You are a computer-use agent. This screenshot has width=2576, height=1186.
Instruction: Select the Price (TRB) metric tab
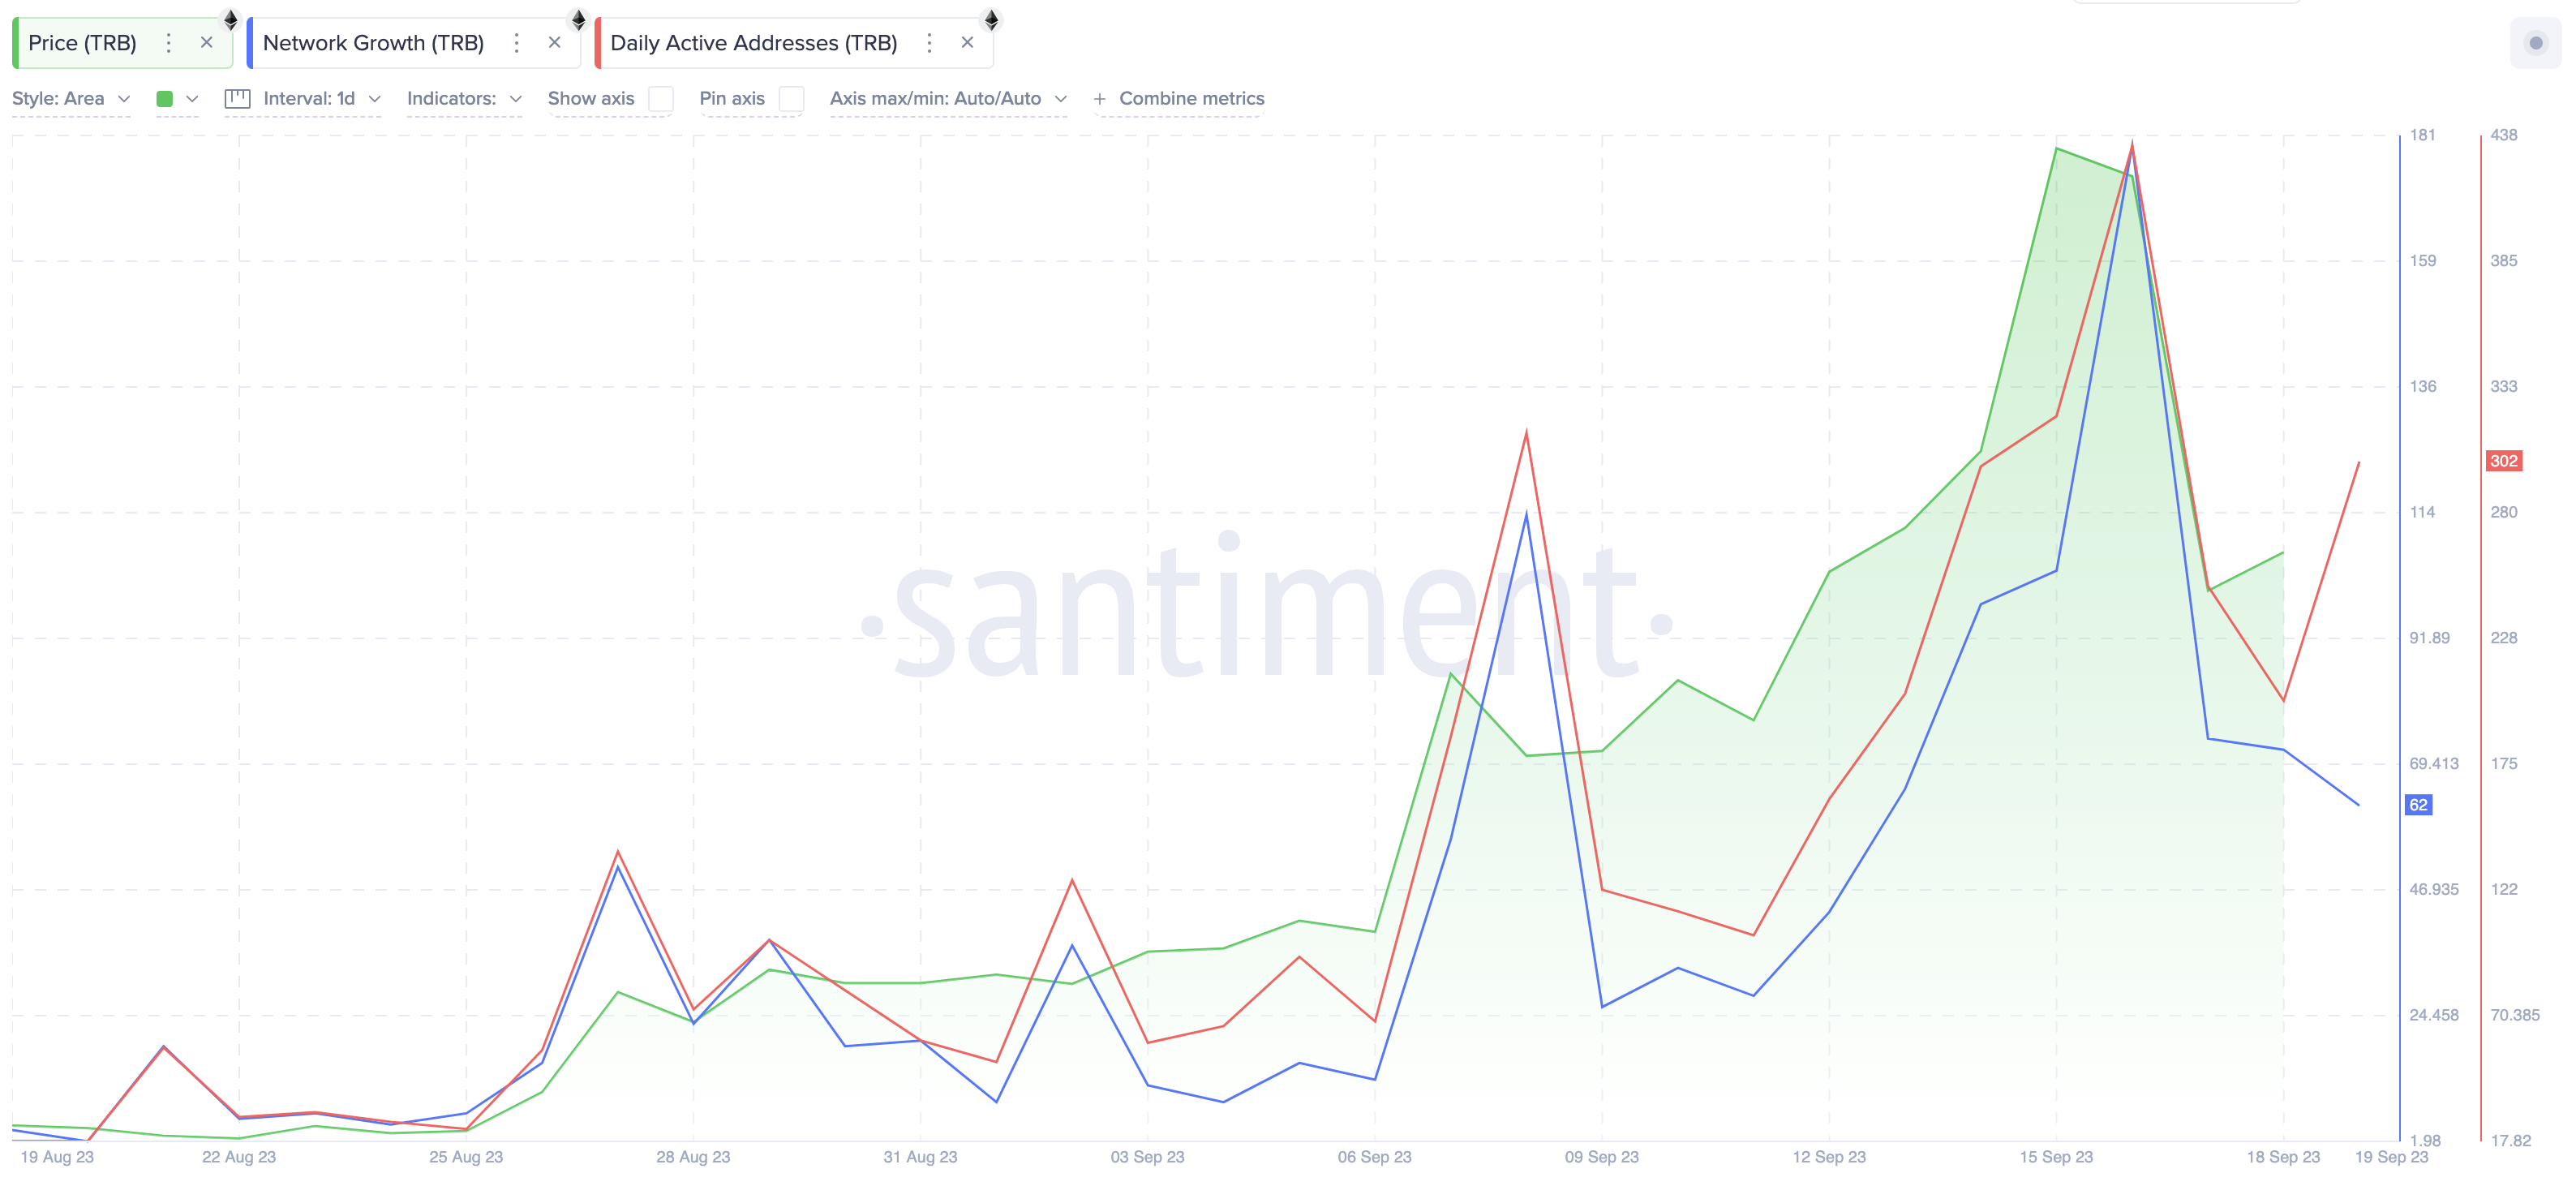click(x=82, y=43)
